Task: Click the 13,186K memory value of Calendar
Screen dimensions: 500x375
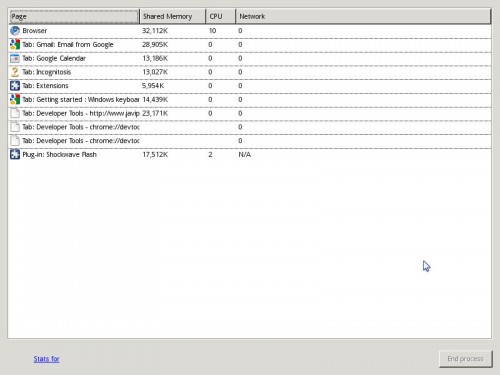Action: coord(155,58)
